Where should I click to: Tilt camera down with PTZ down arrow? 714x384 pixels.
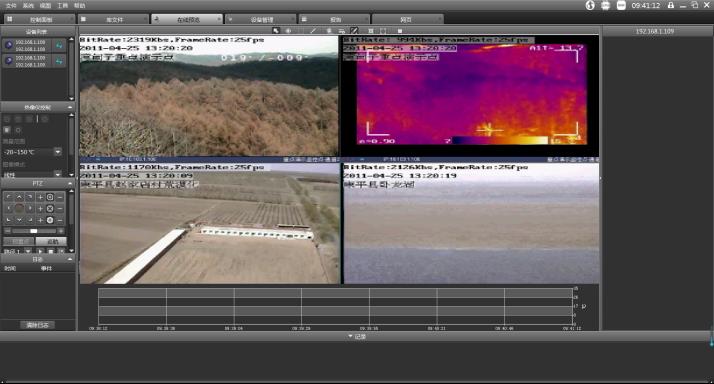[19, 220]
